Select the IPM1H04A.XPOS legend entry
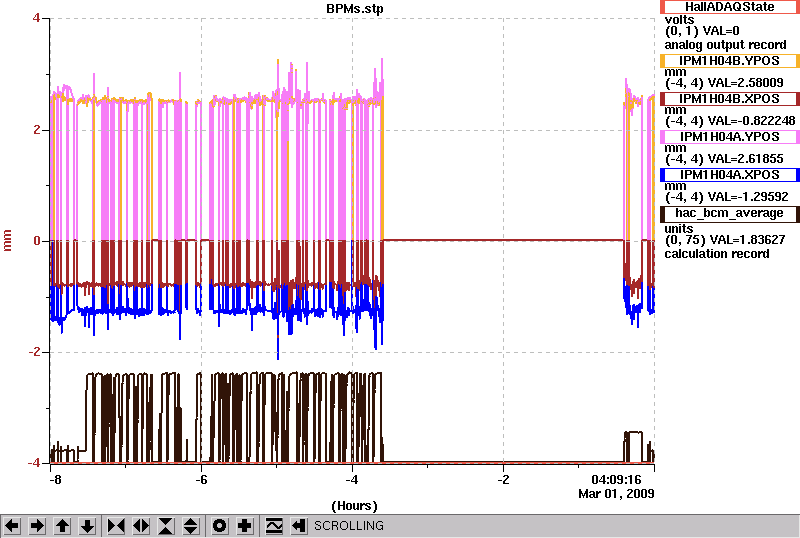Image resolution: width=800 pixels, height=538 pixels. pyautogui.click(x=730, y=175)
